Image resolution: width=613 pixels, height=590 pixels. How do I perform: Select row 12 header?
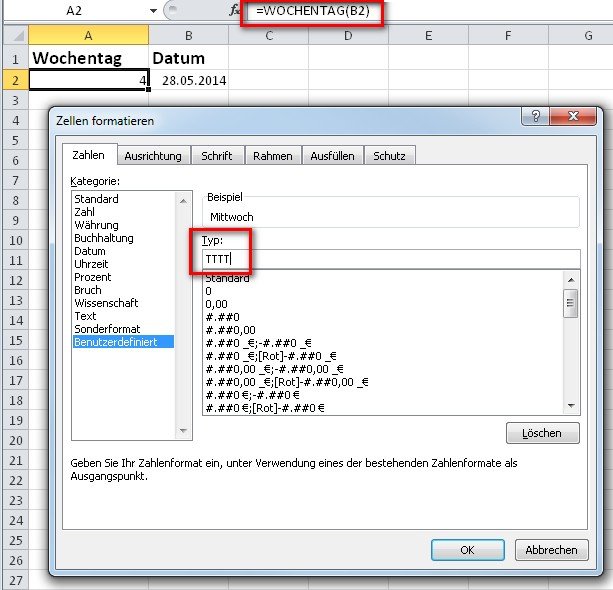(x=16, y=280)
